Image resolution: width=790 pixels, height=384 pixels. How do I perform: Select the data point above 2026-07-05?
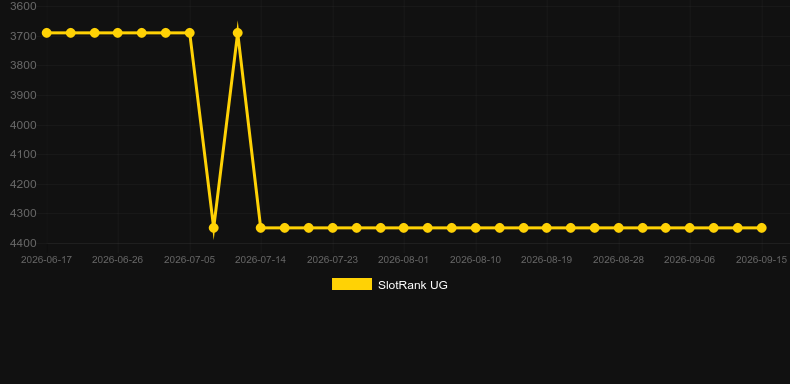(x=189, y=33)
